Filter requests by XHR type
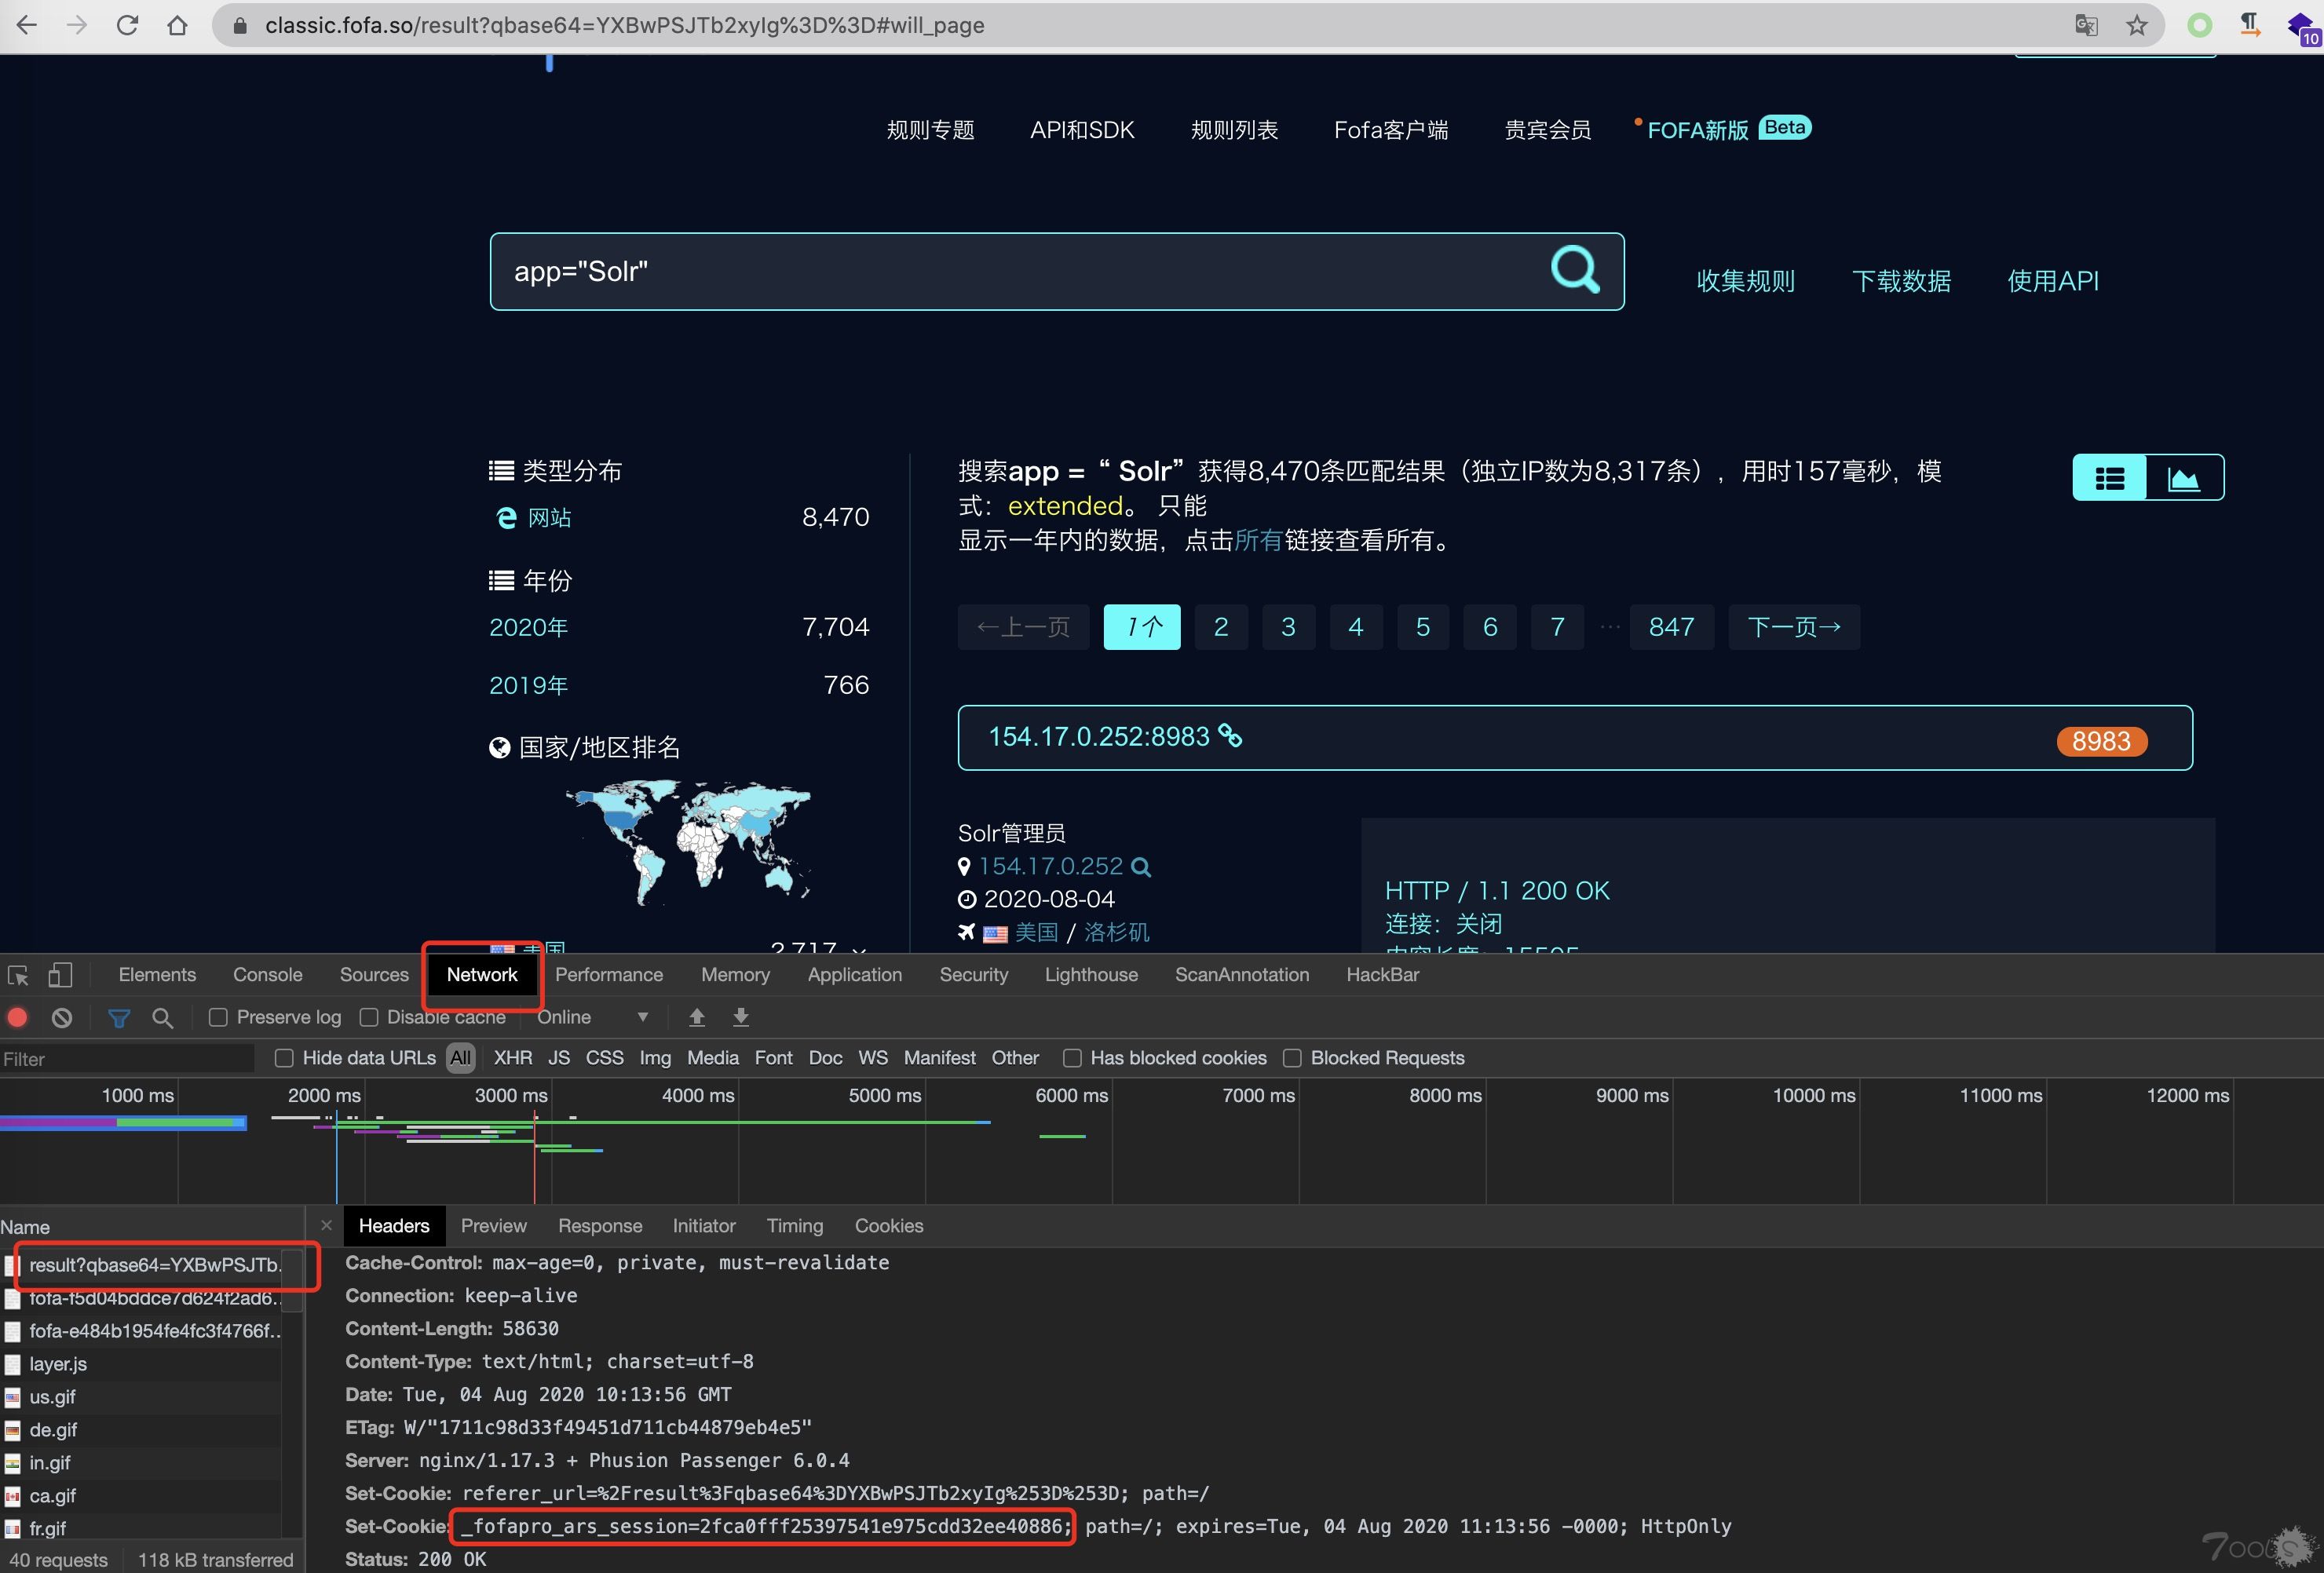Viewport: 2324px width, 1573px height. [513, 1058]
